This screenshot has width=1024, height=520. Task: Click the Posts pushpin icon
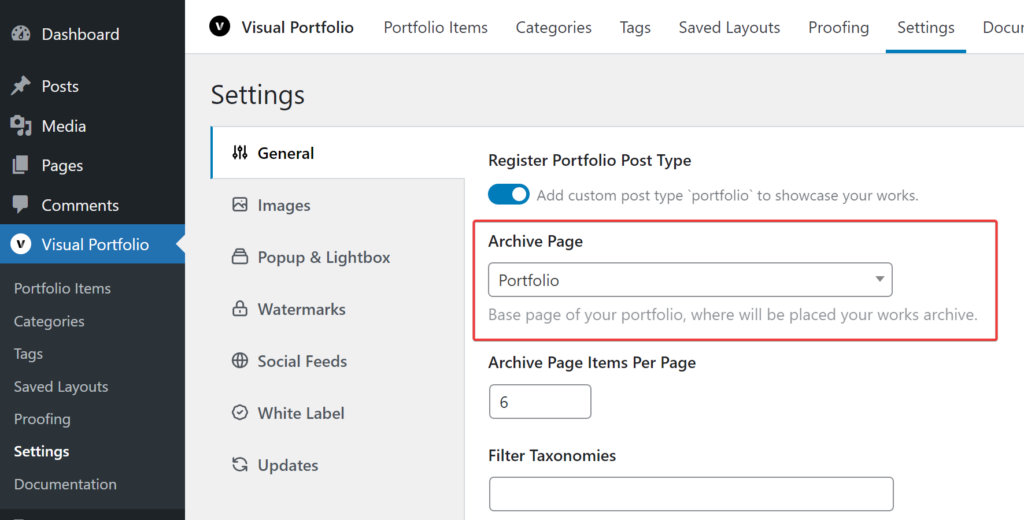pos(21,86)
